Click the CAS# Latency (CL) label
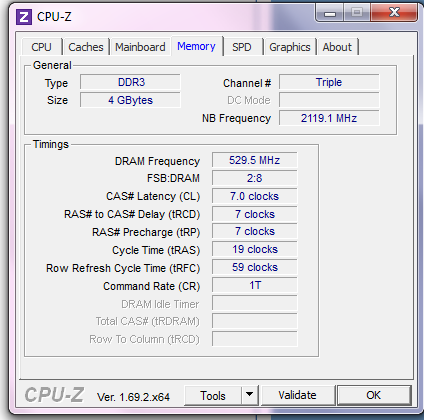 point(153,196)
